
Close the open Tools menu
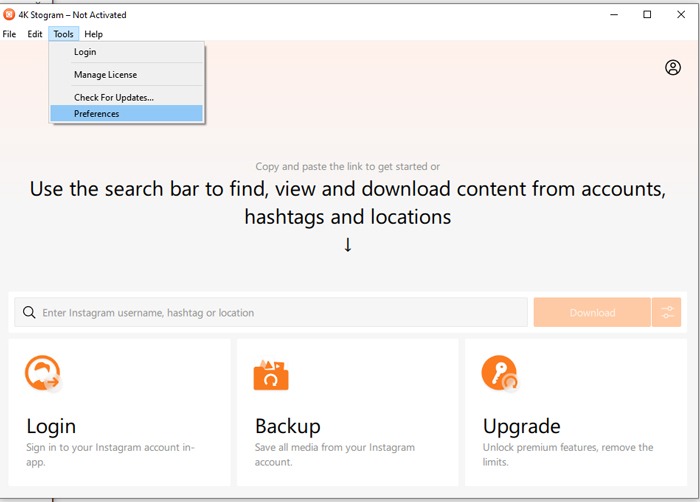[x=63, y=34]
